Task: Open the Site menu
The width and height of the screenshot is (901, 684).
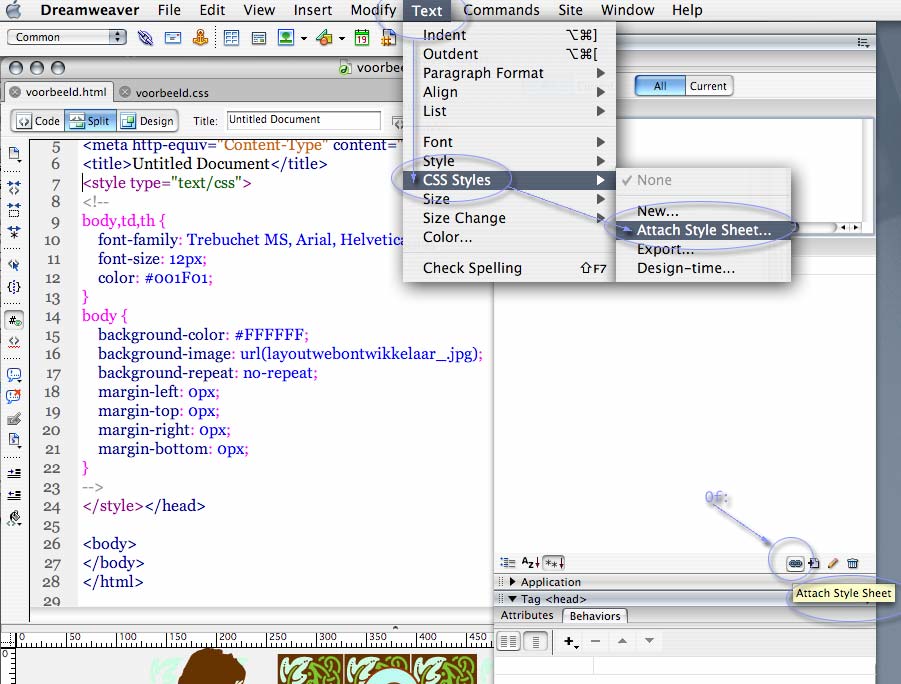Action: point(570,10)
